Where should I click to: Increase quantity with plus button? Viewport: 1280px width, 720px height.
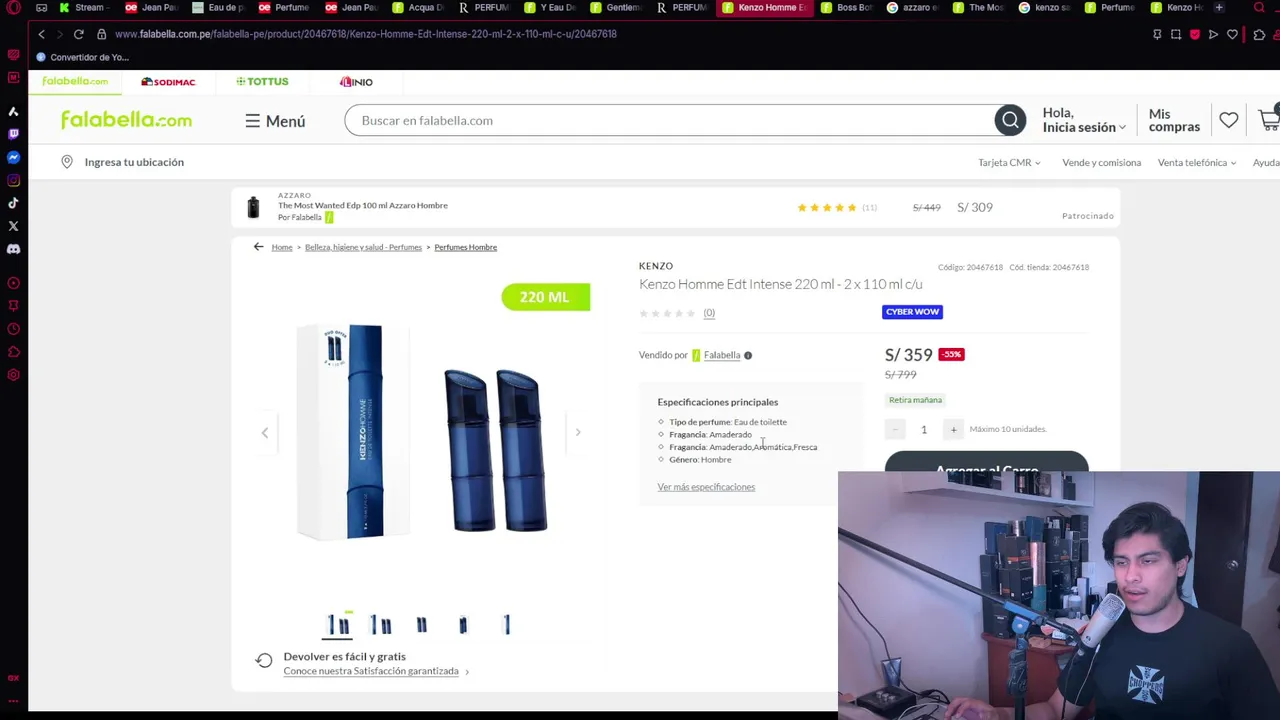pyautogui.click(x=953, y=429)
